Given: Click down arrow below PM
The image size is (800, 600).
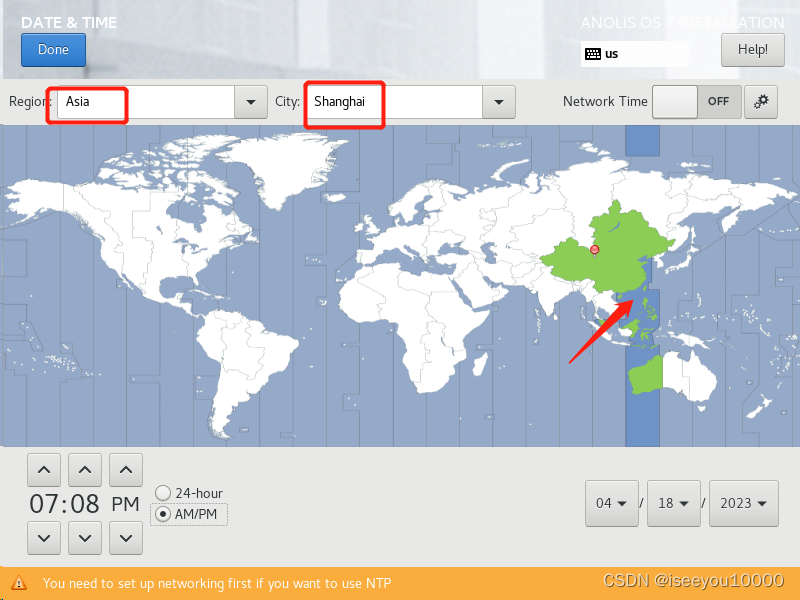Looking at the screenshot, I should (x=126, y=538).
